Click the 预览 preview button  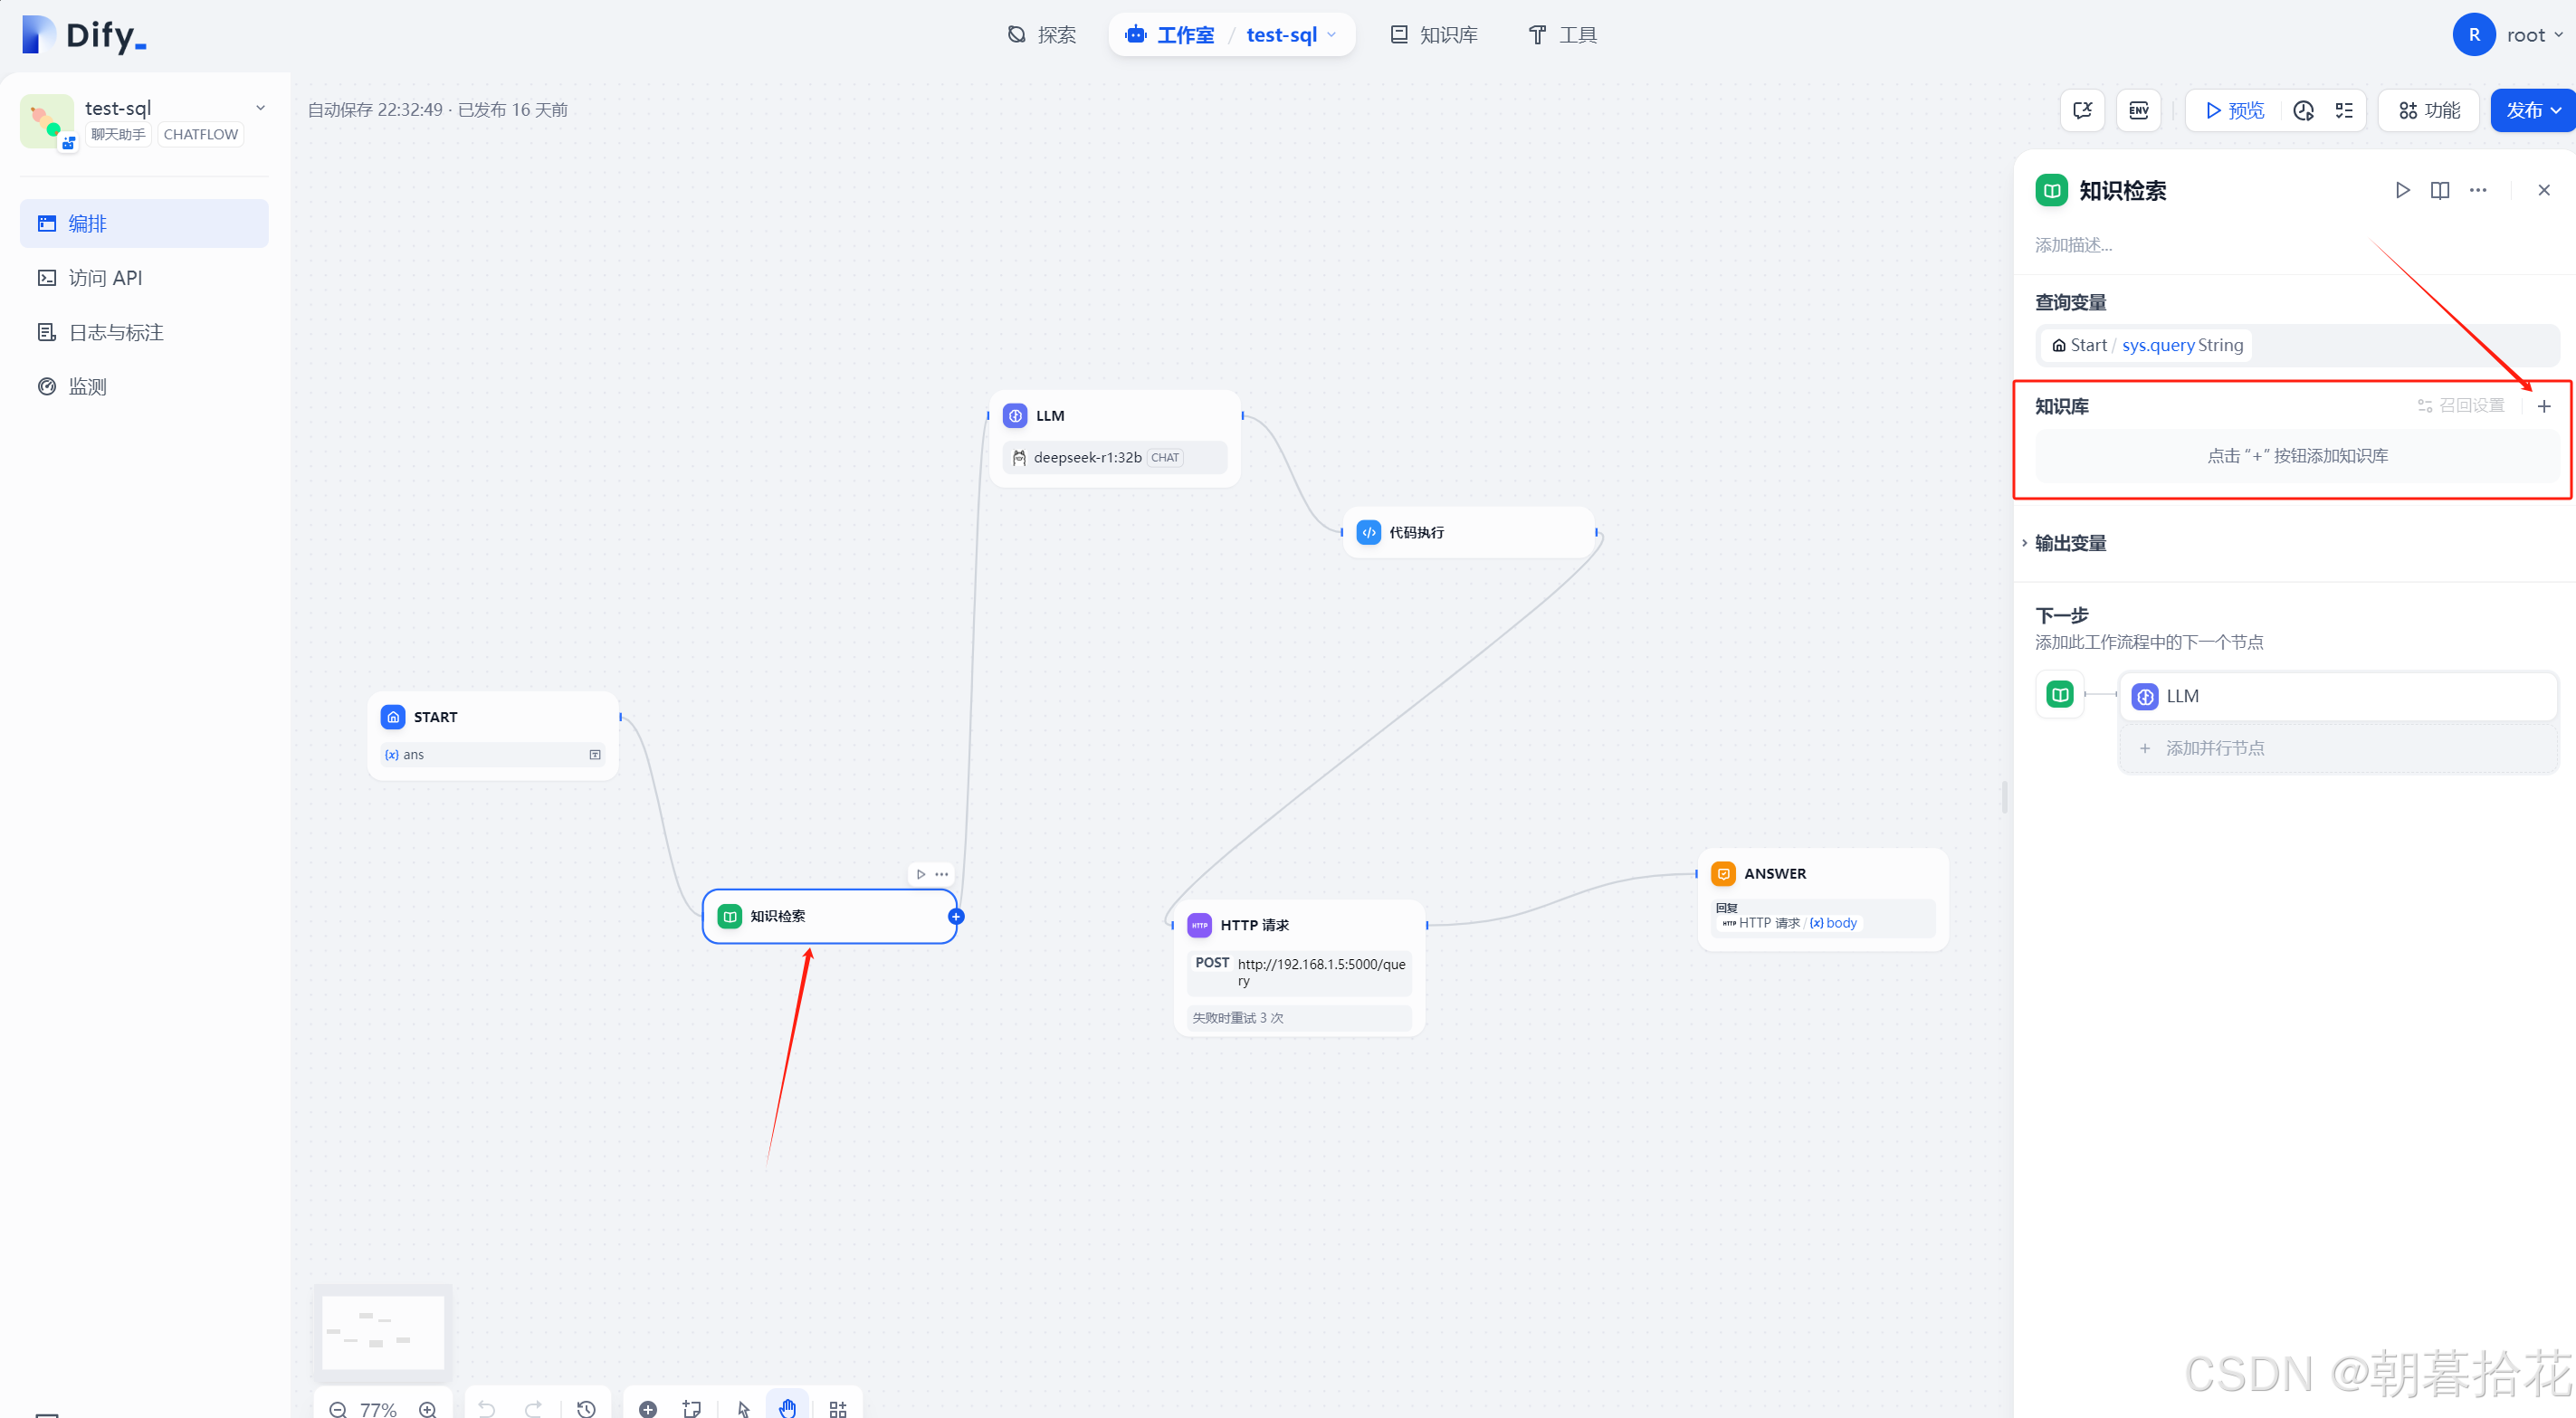[x=2234, y=110]
